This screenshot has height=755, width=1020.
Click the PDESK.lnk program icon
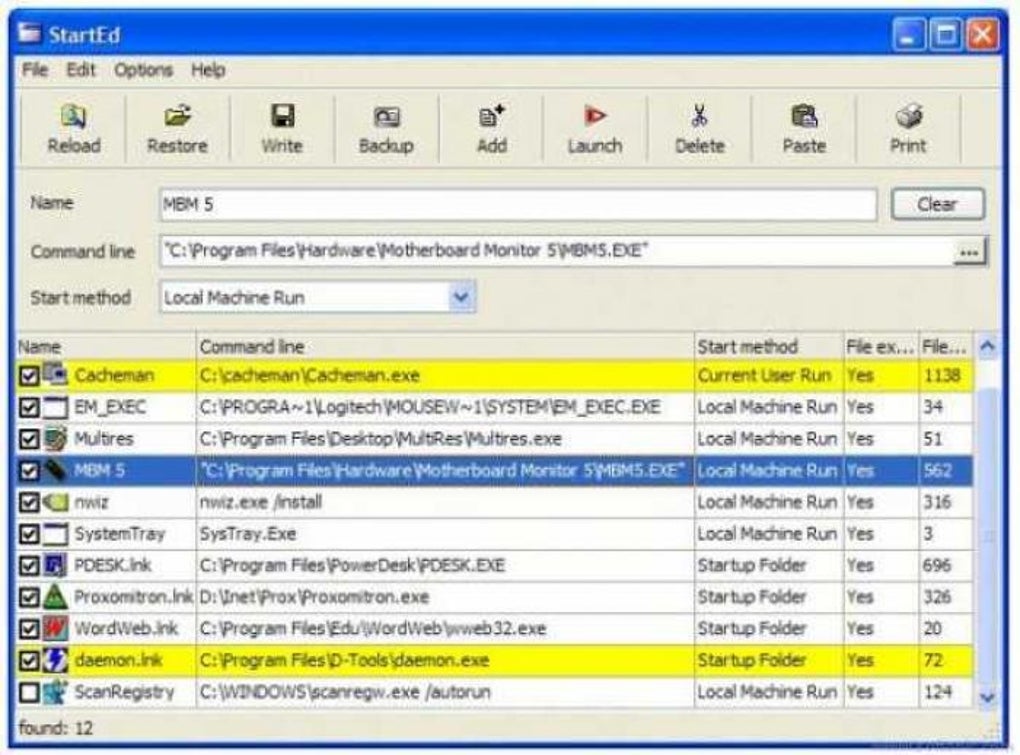(x=55, y=565)
